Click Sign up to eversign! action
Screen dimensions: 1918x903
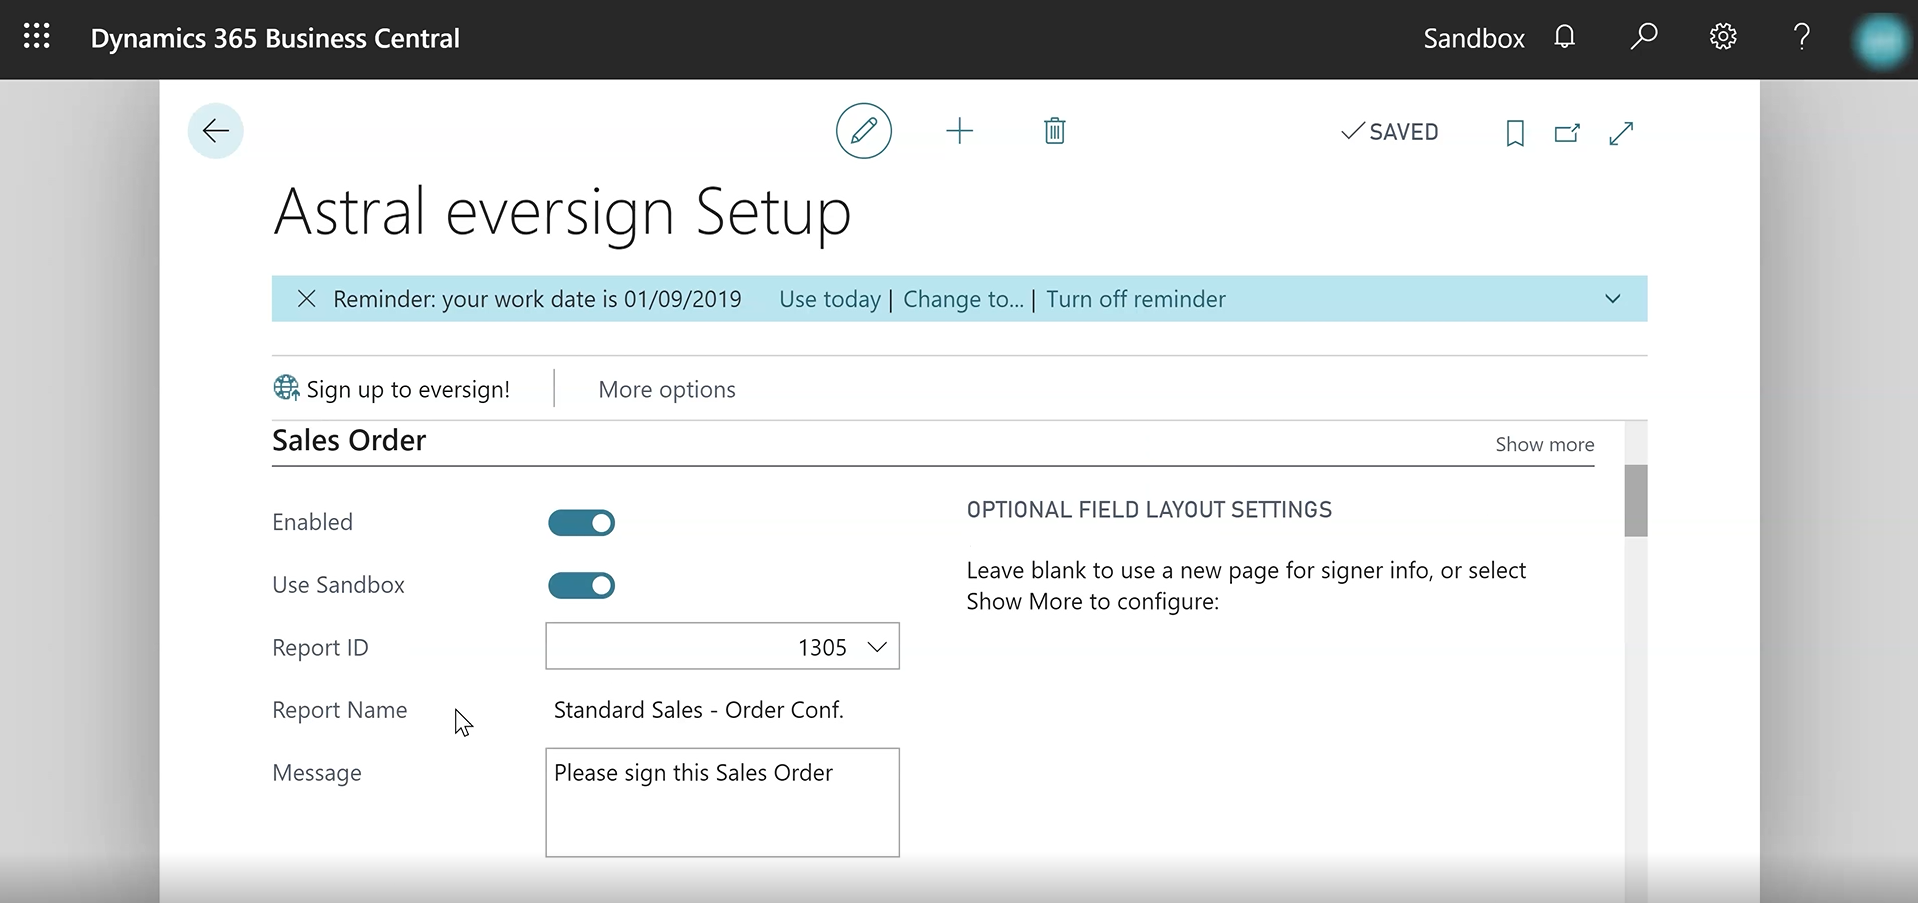click(392, 390)
